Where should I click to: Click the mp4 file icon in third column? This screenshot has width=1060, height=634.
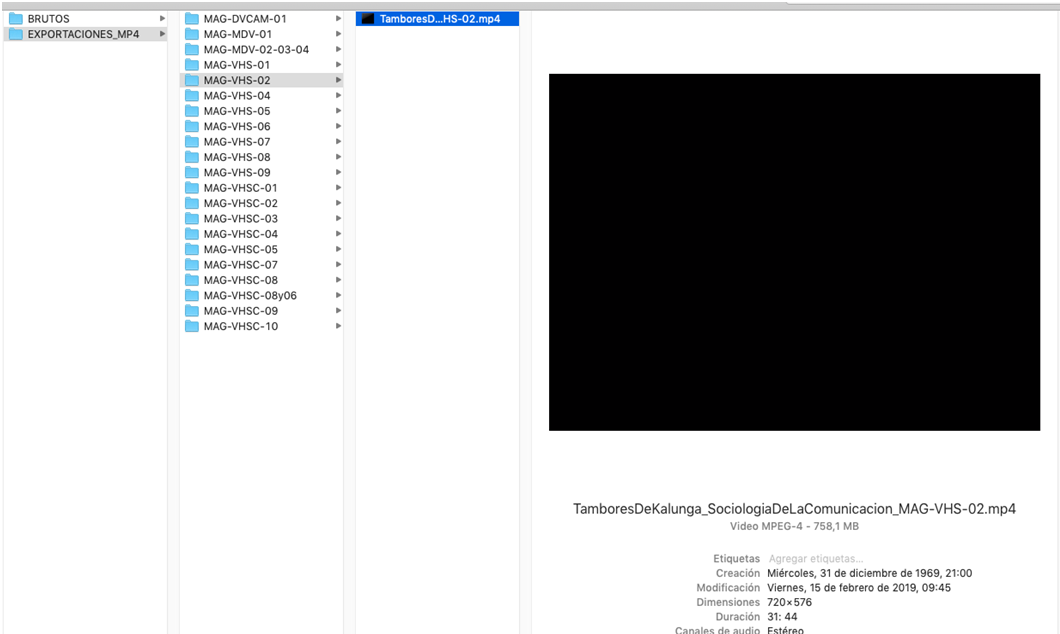click(x=367, y=19)
